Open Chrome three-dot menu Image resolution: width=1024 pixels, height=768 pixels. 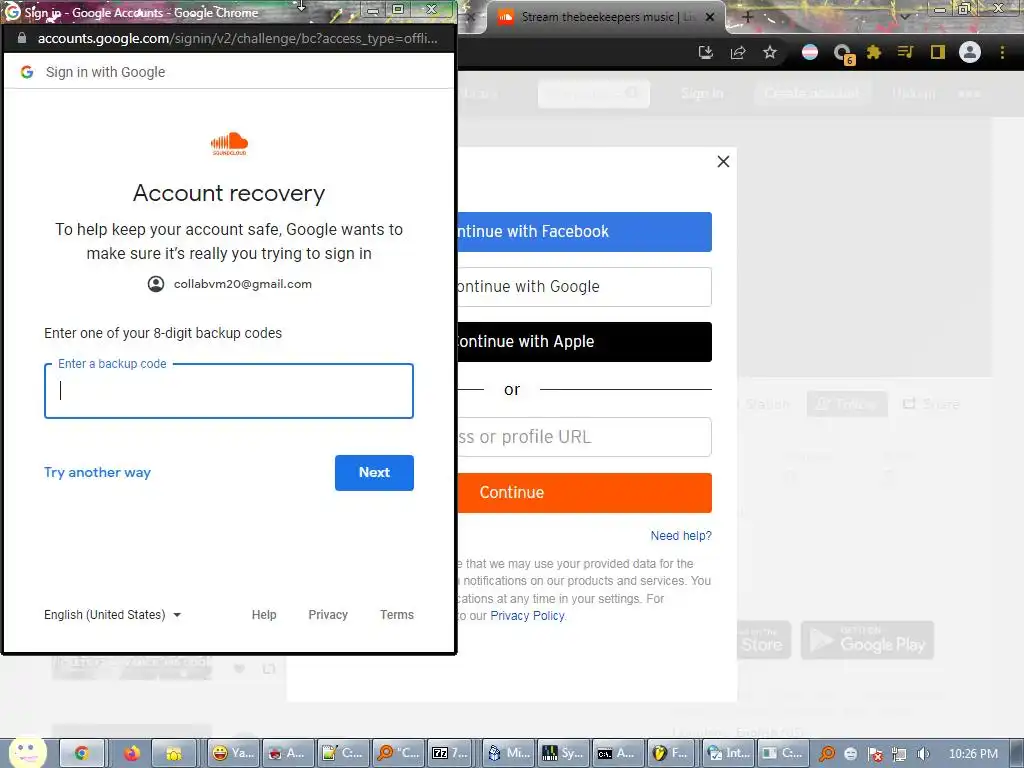[1002, 52]
